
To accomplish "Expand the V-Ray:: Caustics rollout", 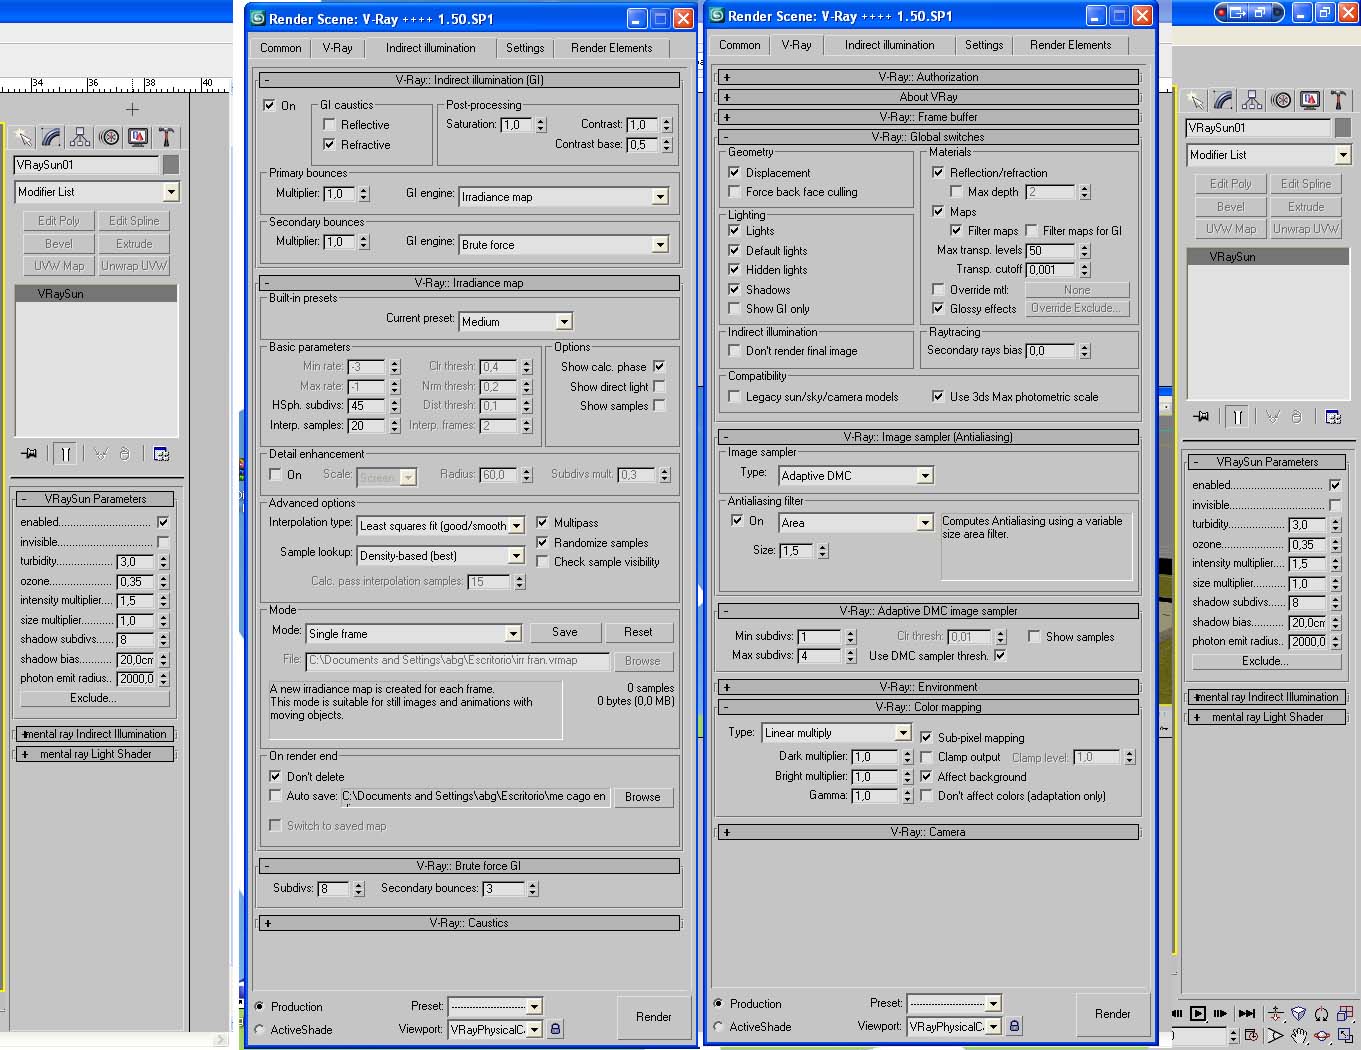I will [469, 923].
